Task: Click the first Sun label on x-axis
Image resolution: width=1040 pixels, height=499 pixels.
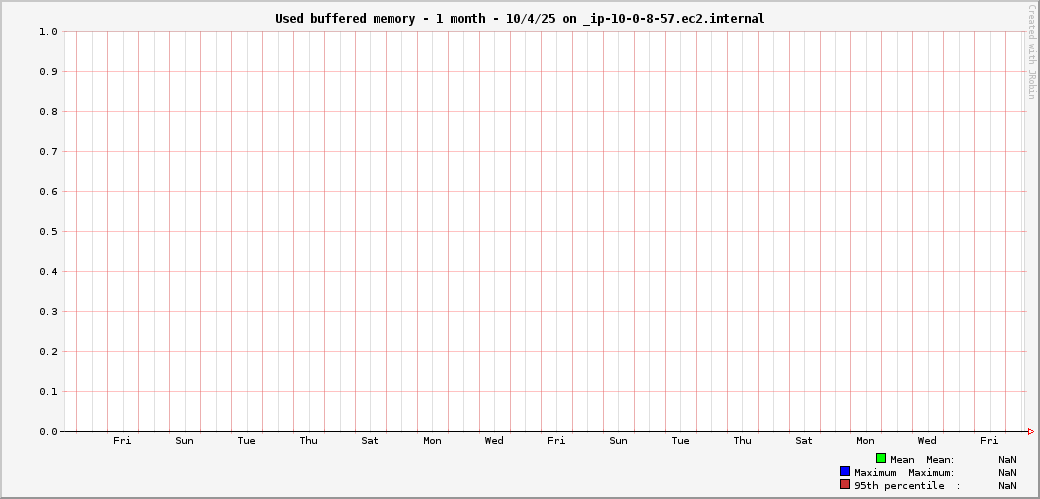Action: (184, 441)
